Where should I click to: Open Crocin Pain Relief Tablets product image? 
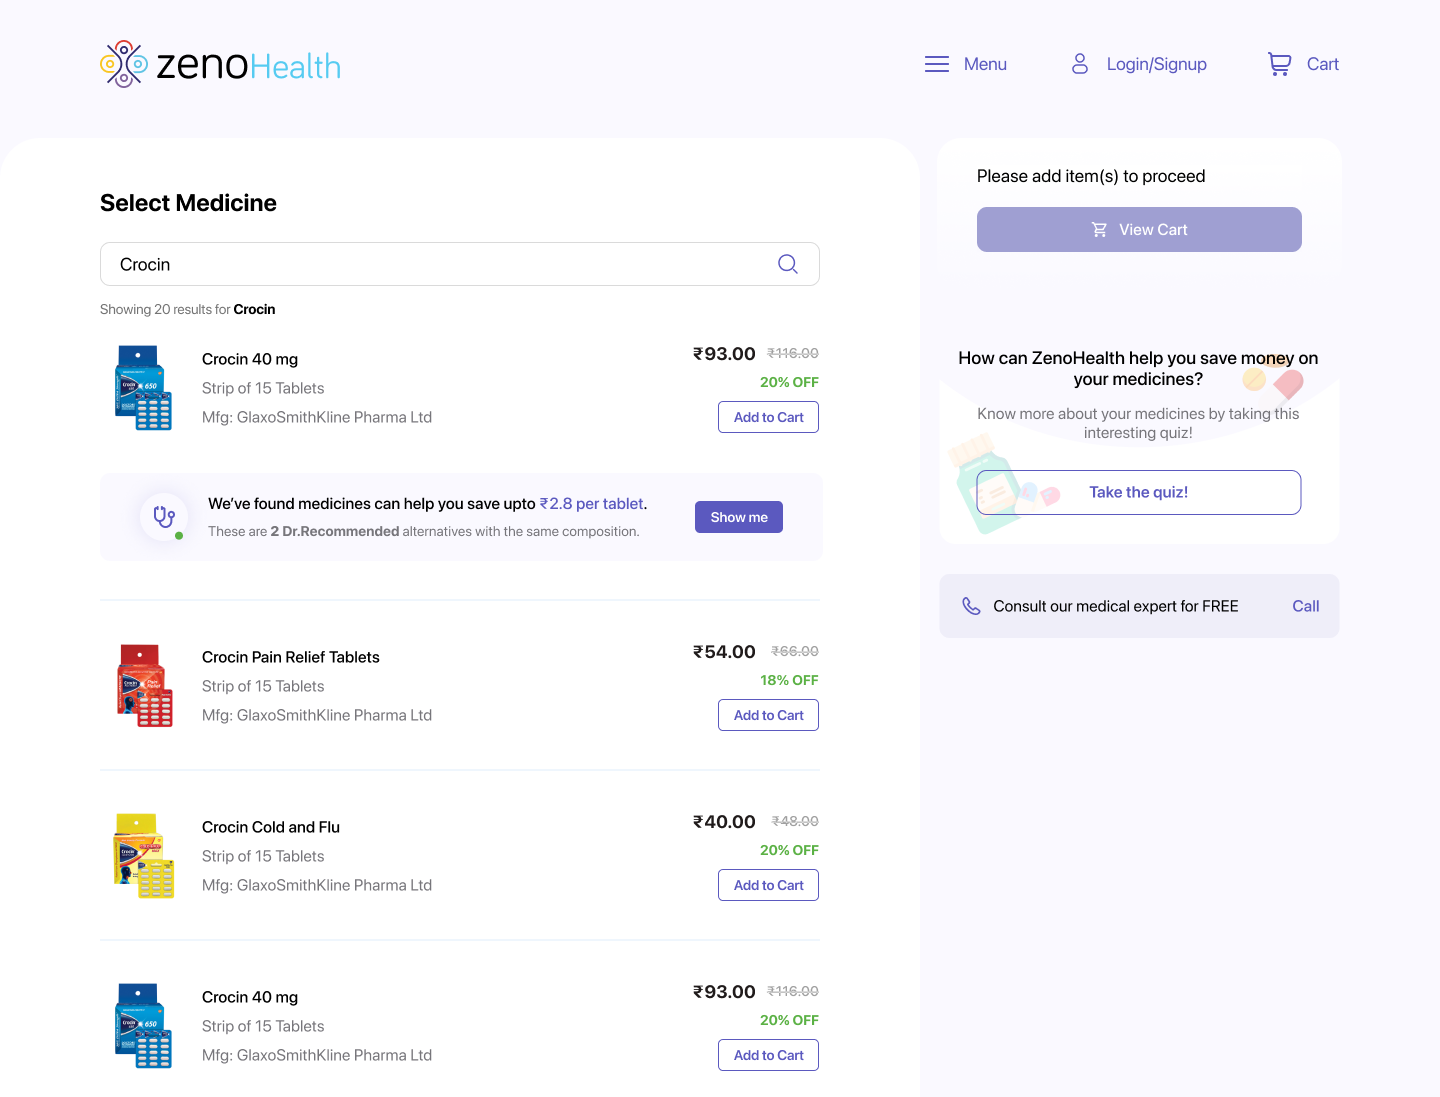[x=144, y=686]
